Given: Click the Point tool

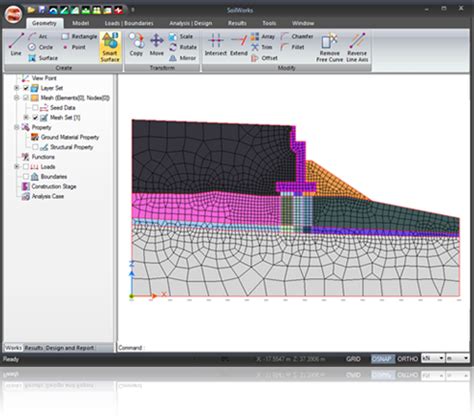Looking at the screenshot, I should [x=74, y=47].
